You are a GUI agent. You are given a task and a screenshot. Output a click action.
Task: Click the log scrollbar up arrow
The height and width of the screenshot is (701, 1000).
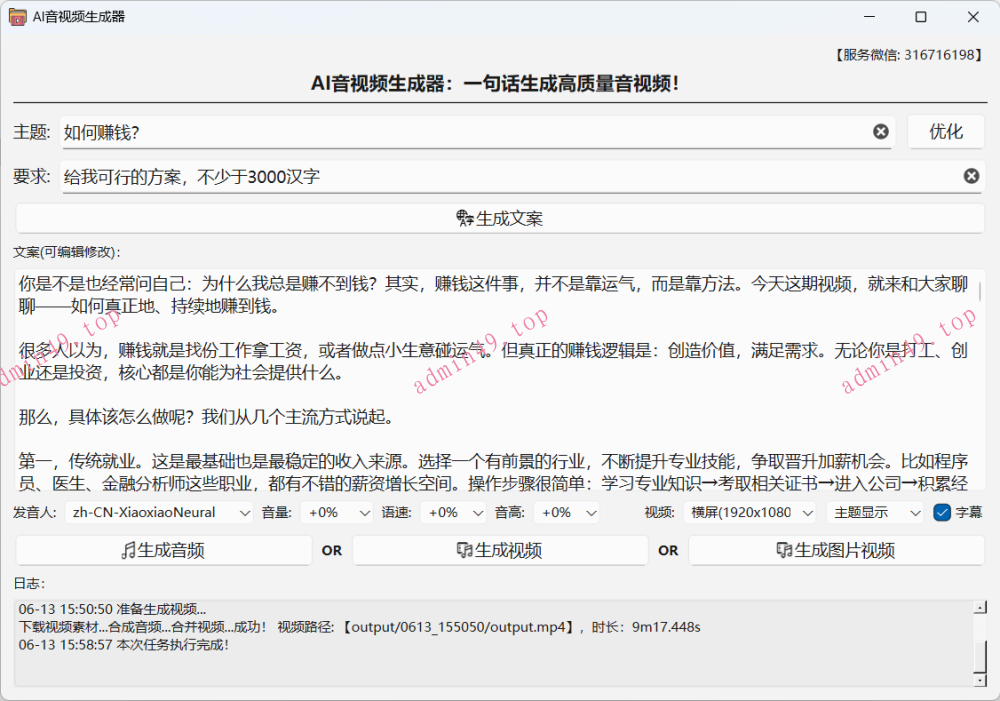click(979, 606)
